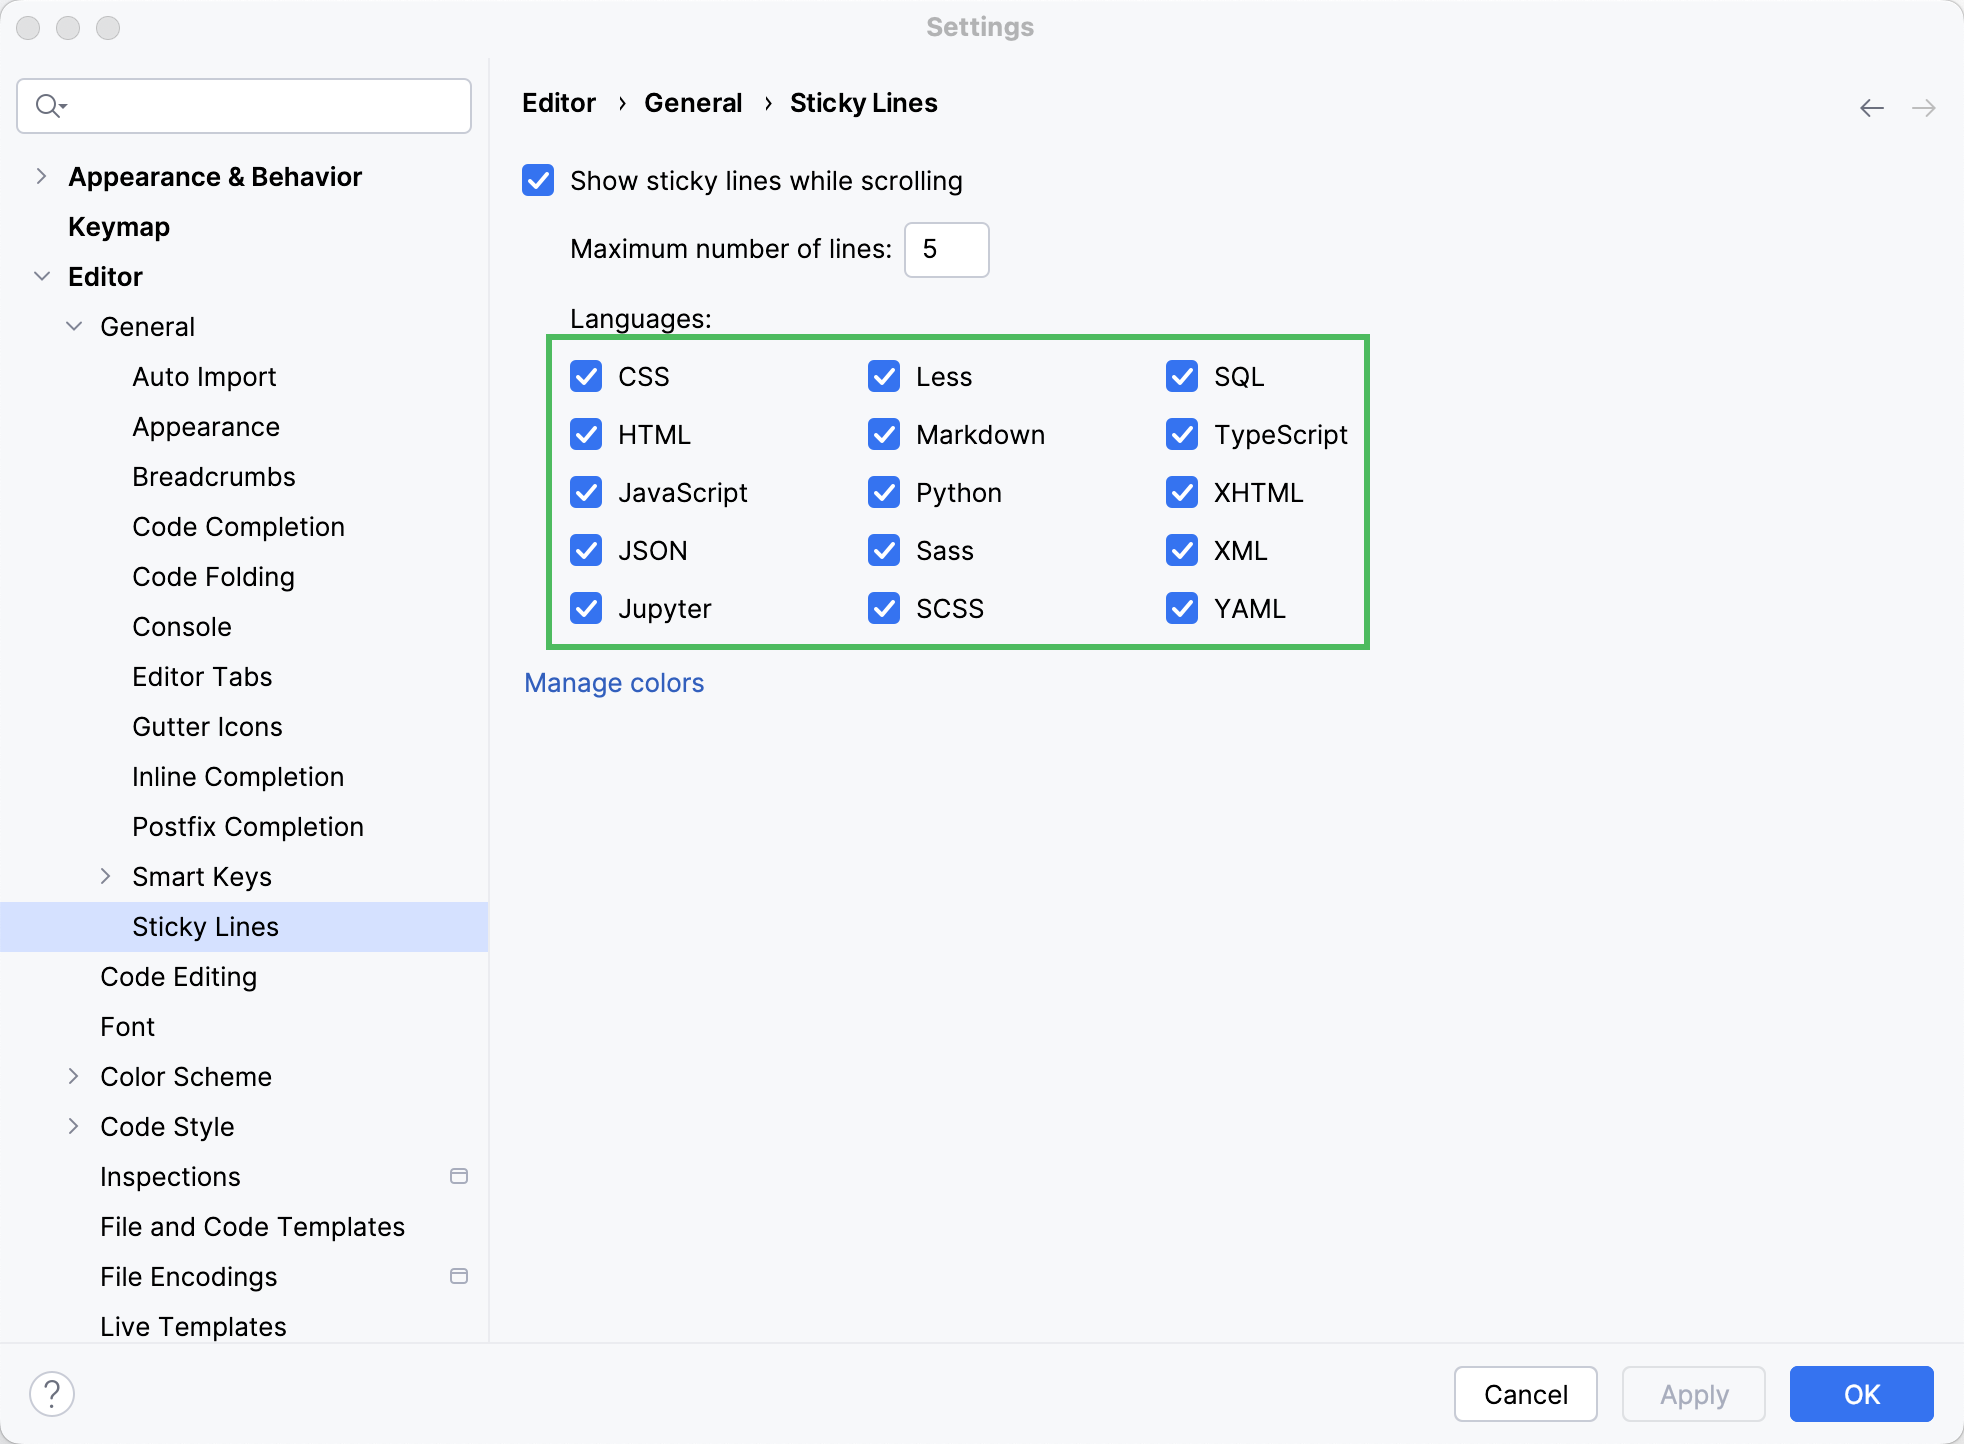The height and width of the screenshot is (1444, 1964).
Task: Click the profile icon next to Inspections
Action: pos(460,1176)
